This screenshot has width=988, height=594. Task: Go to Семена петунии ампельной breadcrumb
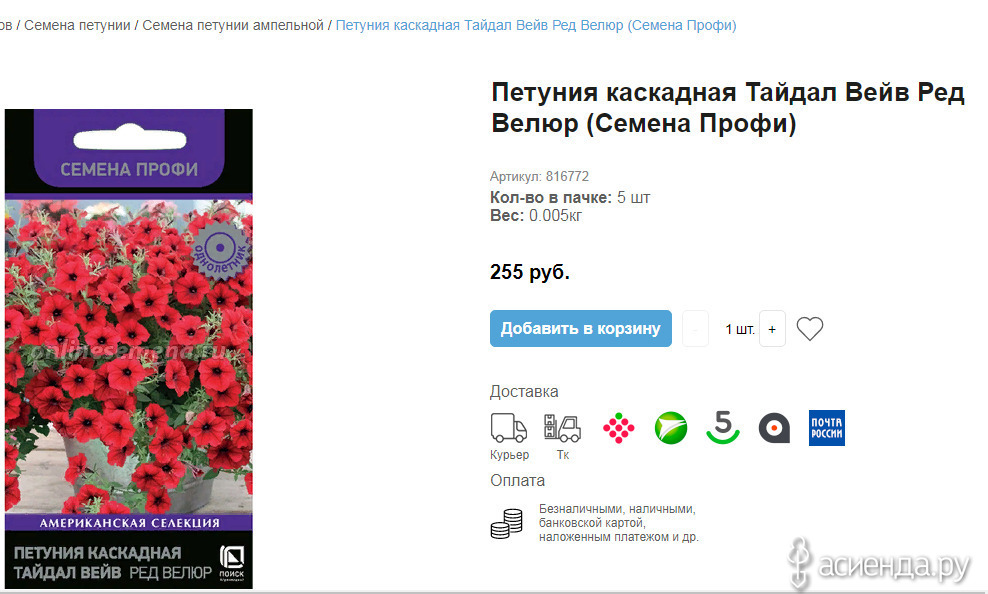pos(233,25)
